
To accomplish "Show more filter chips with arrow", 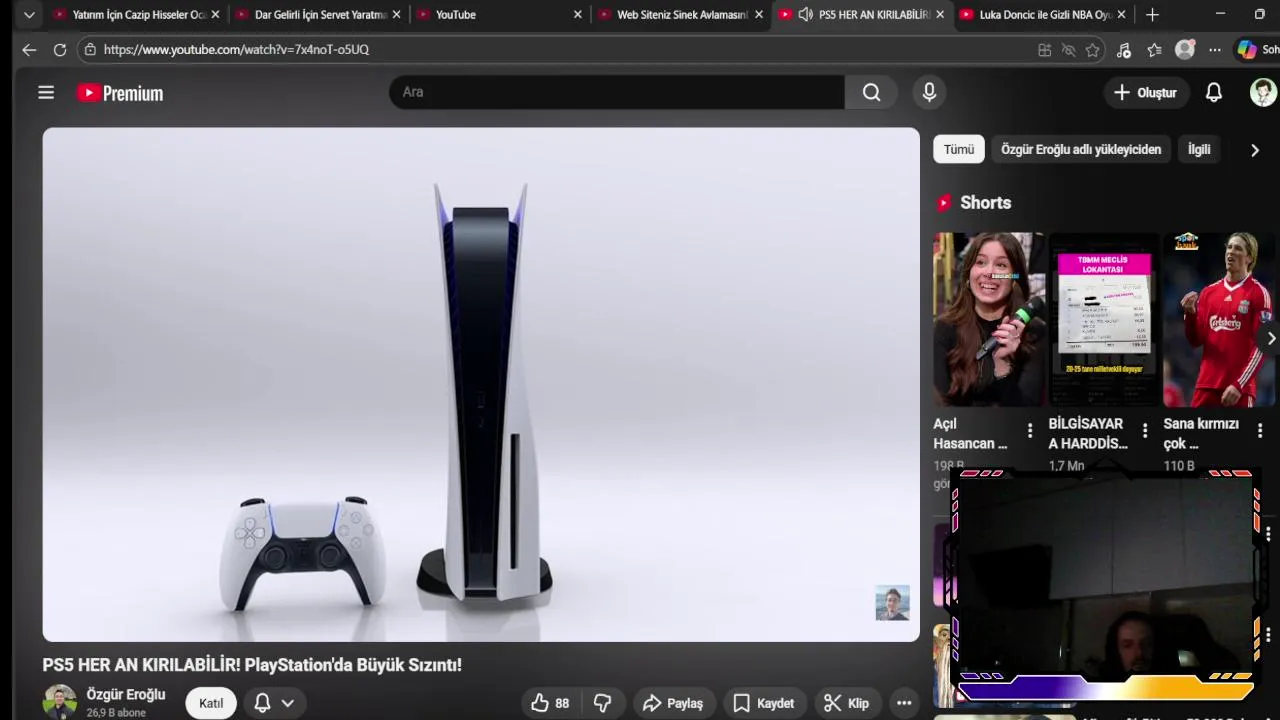I will (x=1255, y=150).
